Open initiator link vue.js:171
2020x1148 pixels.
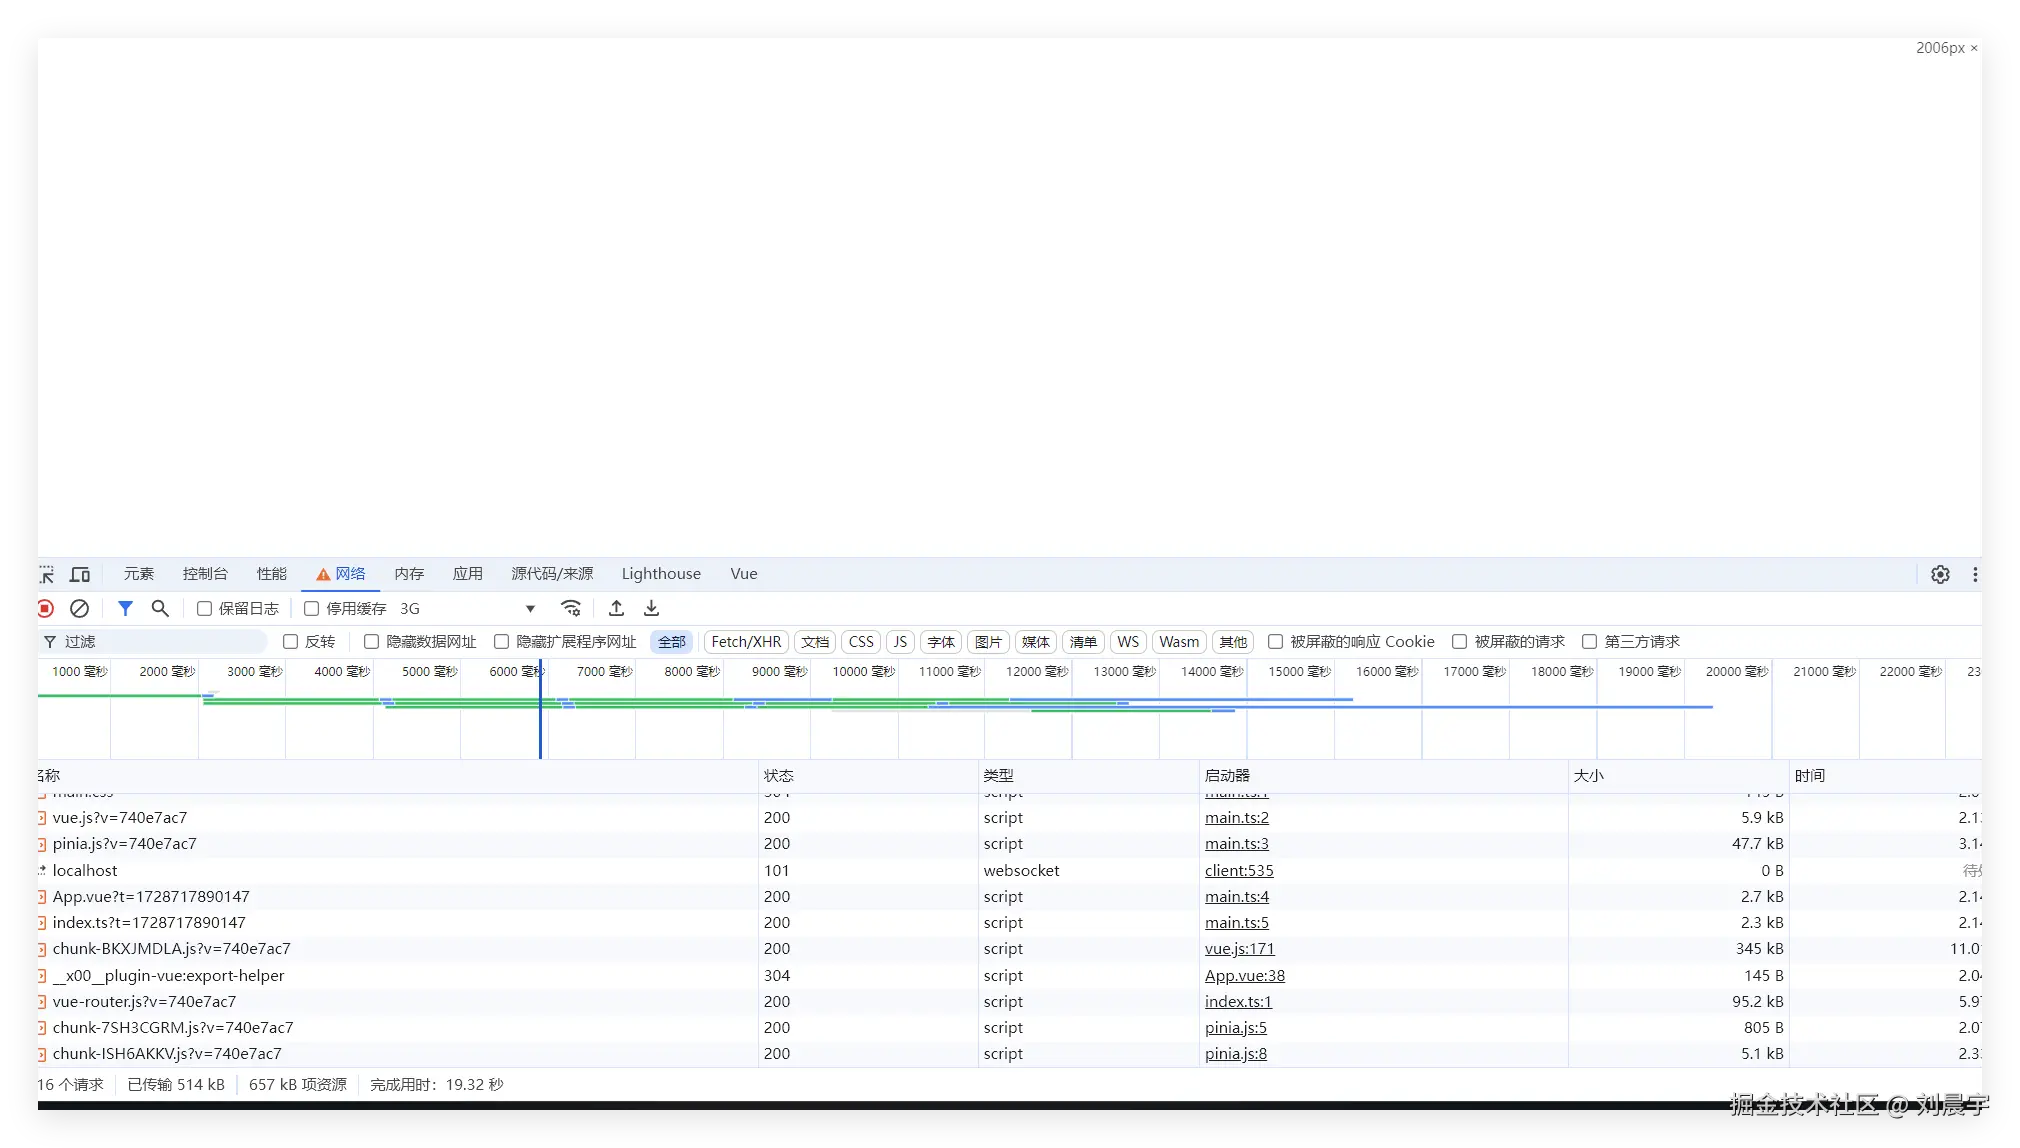(x=1239, y=949)
